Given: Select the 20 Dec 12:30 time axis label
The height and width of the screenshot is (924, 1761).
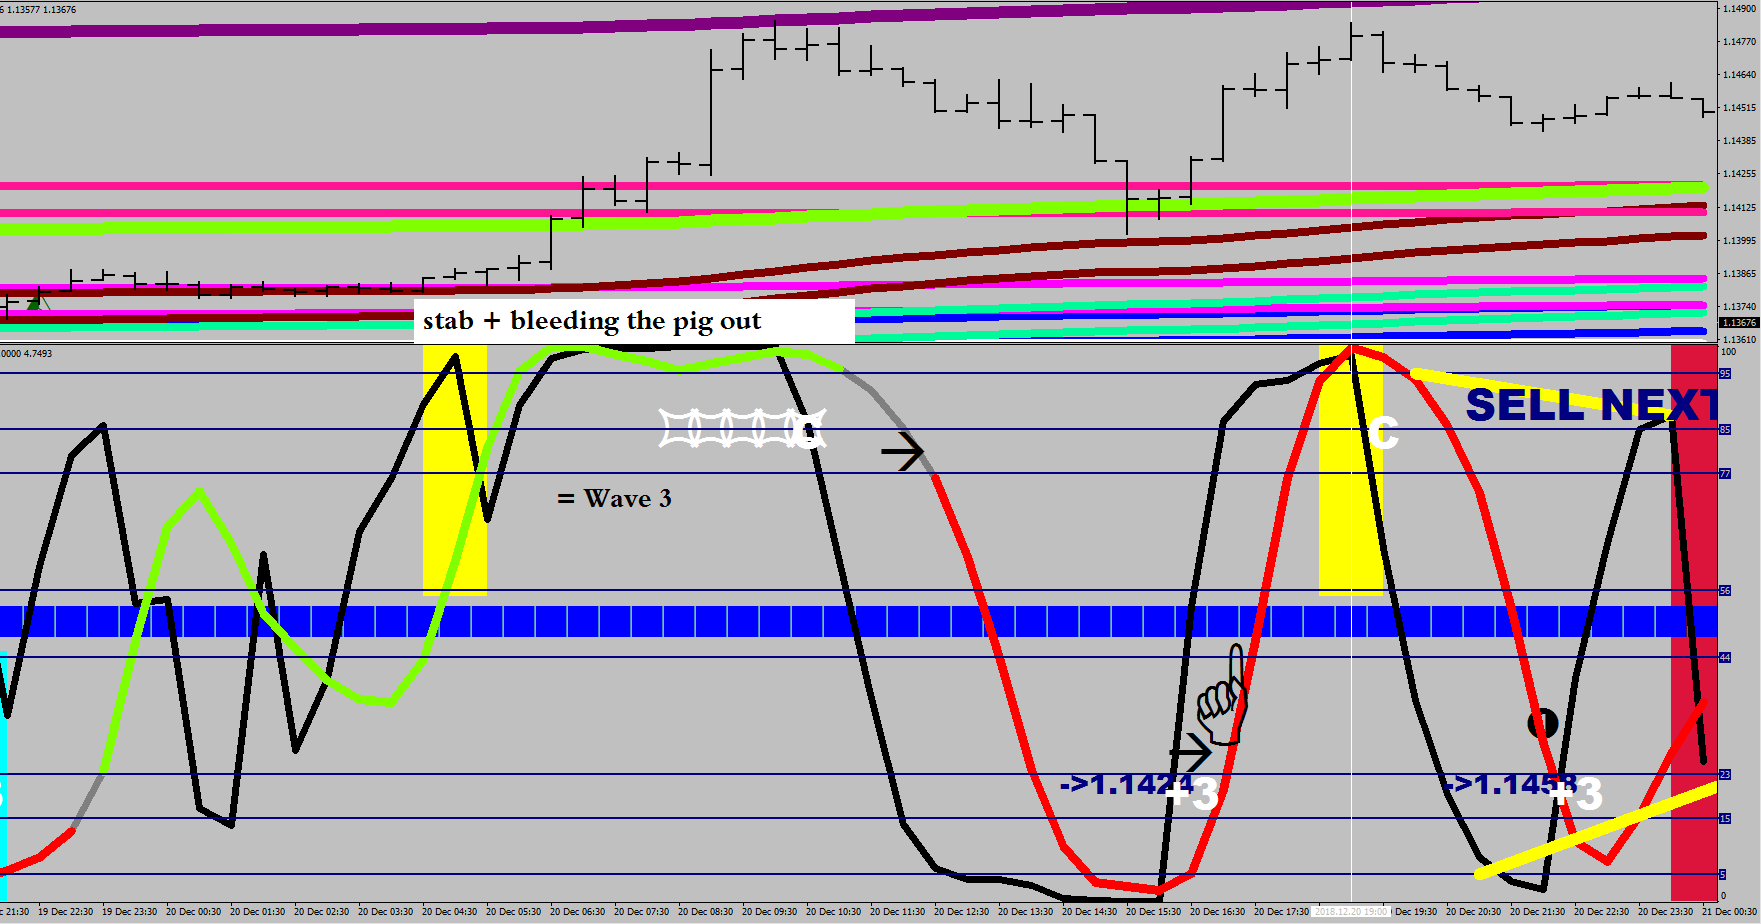Looking at the screenshot, I should click(961, 912).
